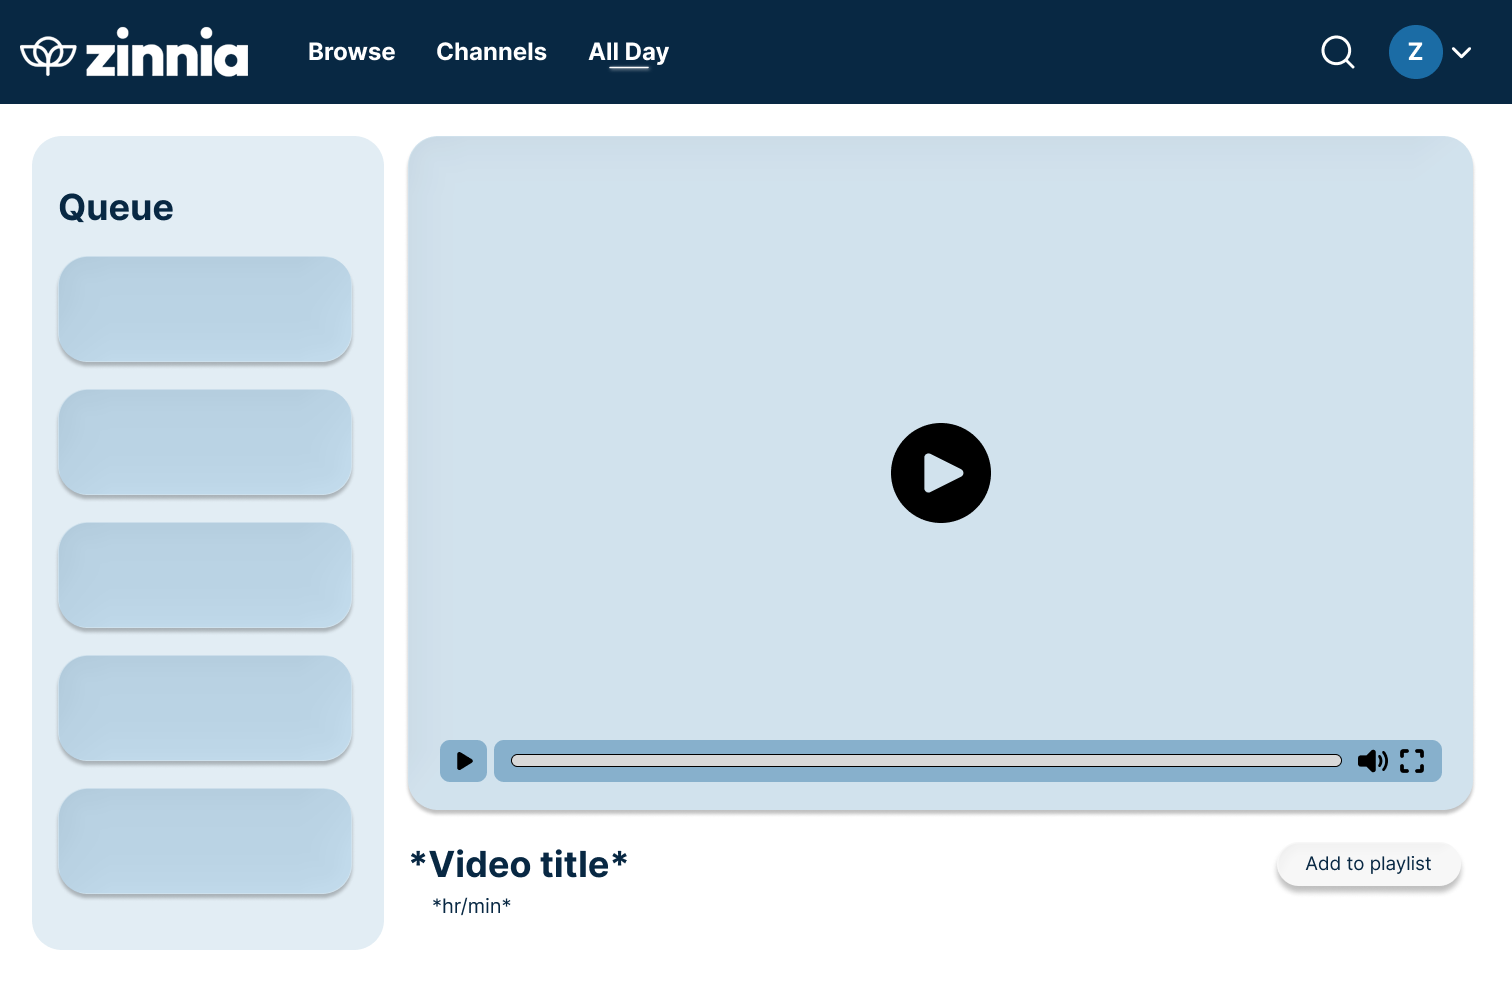Image resolution: width=1512 pixels, height=982 pixels.
Task: Open the Channels section
Action: [491, 52]
